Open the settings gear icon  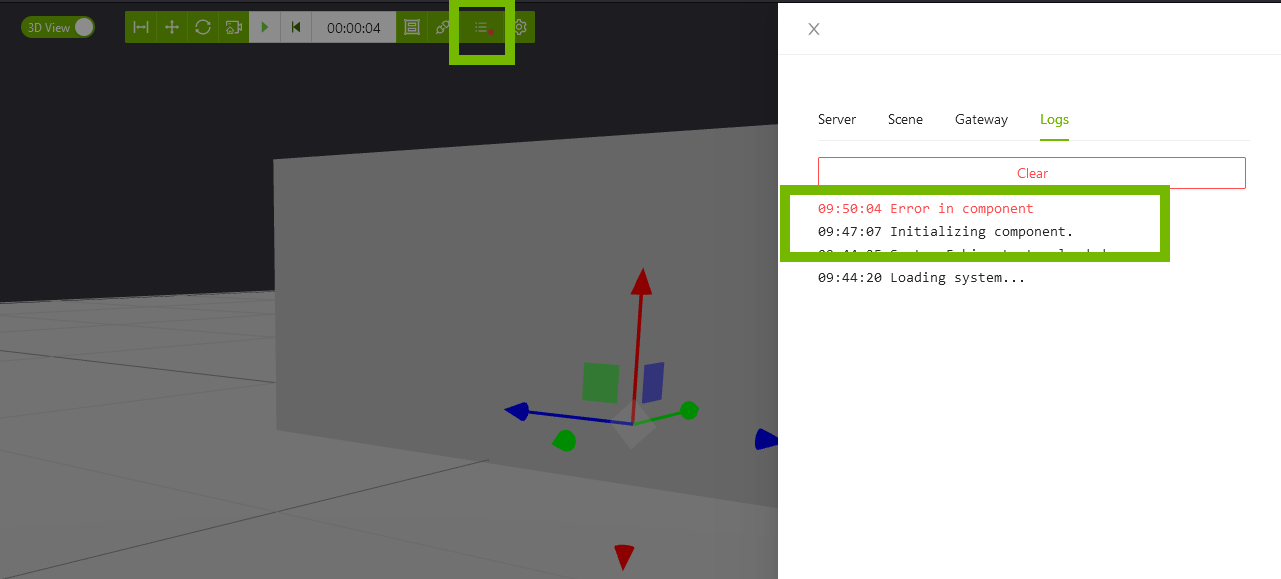[x=520, y=27]
